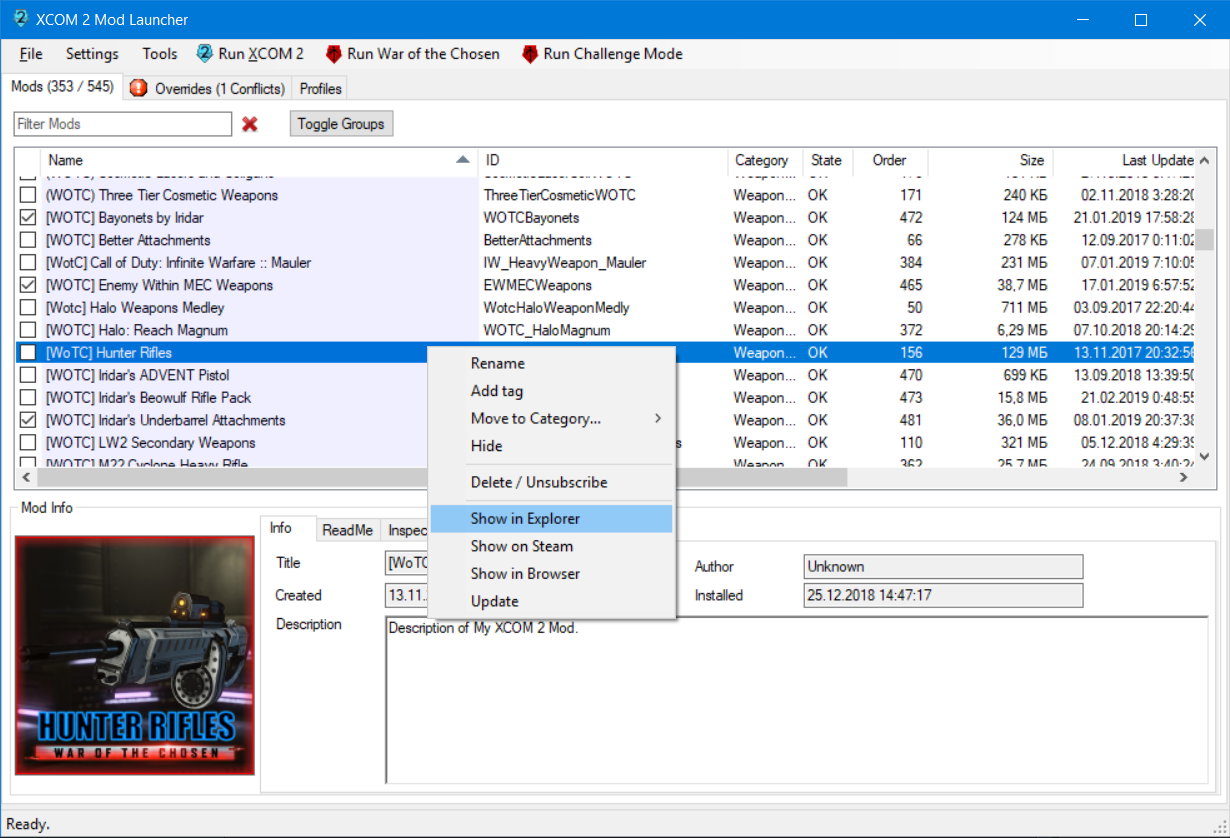
Task: Click the mod list scroll-down arrow
Action: pyautogui.click(x=1206, y=457)
